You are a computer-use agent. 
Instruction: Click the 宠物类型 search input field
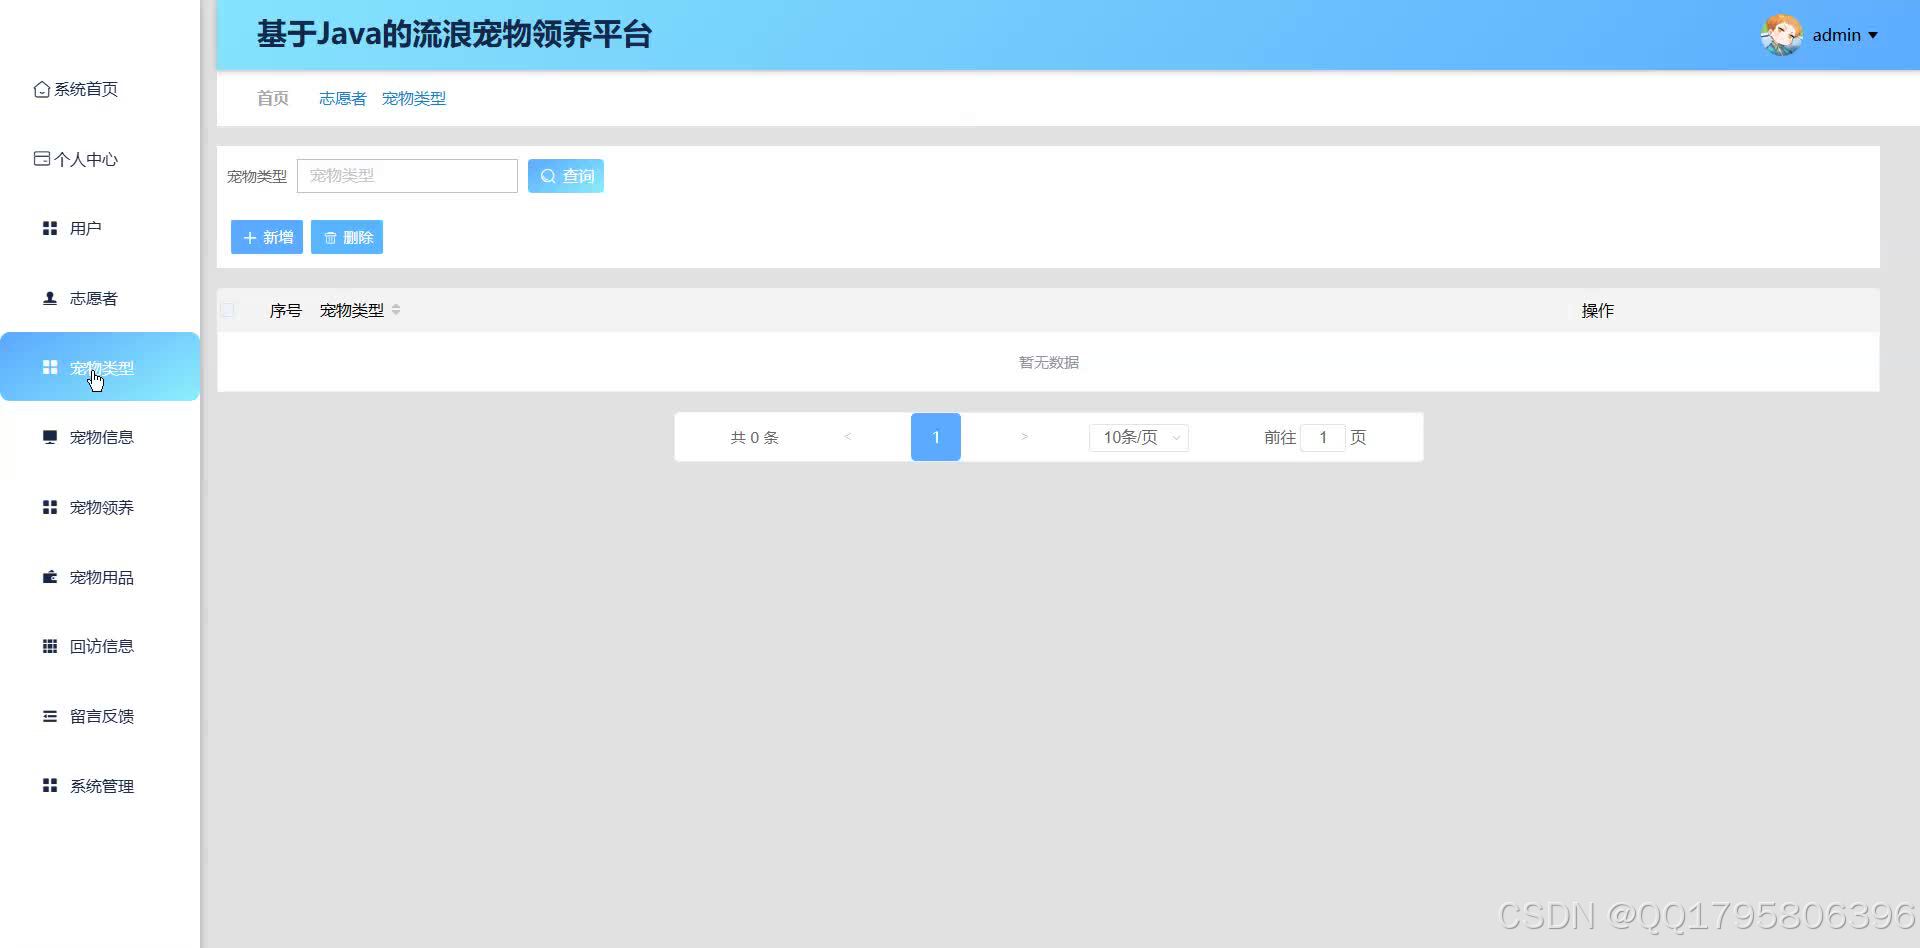pos(407,175)
